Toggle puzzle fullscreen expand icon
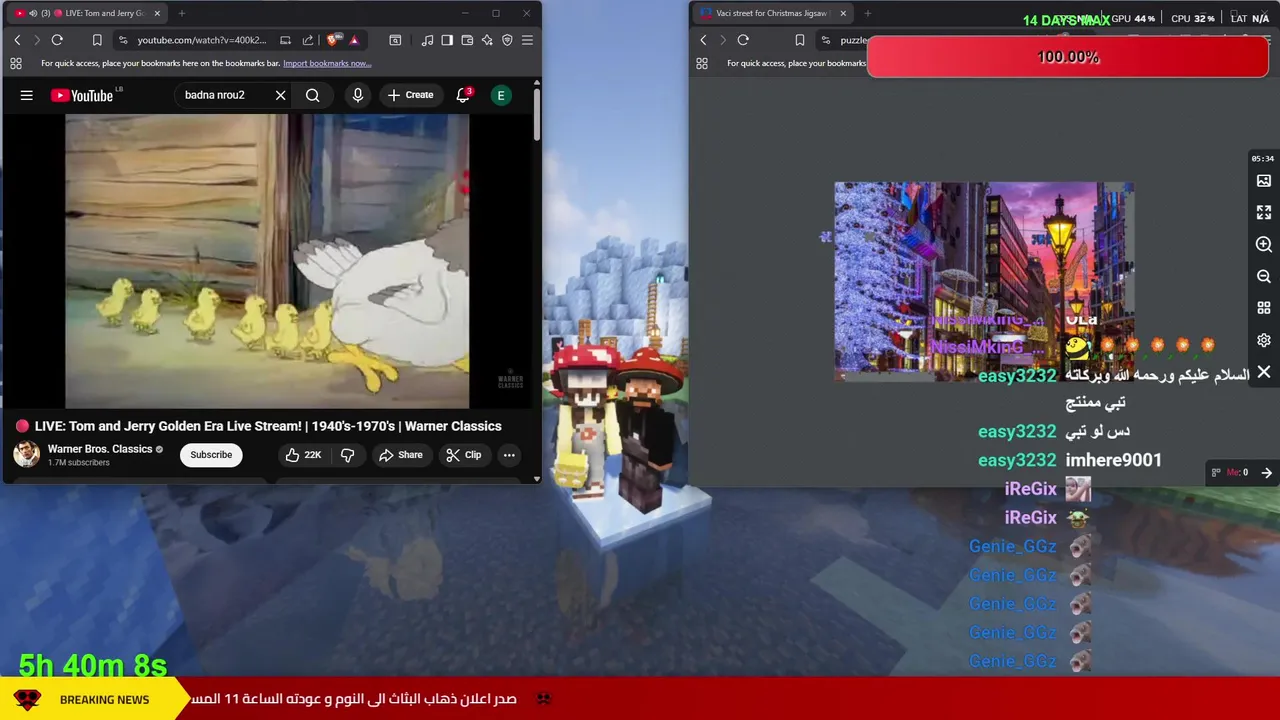The height and width of the screenshot is (720, 1280). point(1264,213)
